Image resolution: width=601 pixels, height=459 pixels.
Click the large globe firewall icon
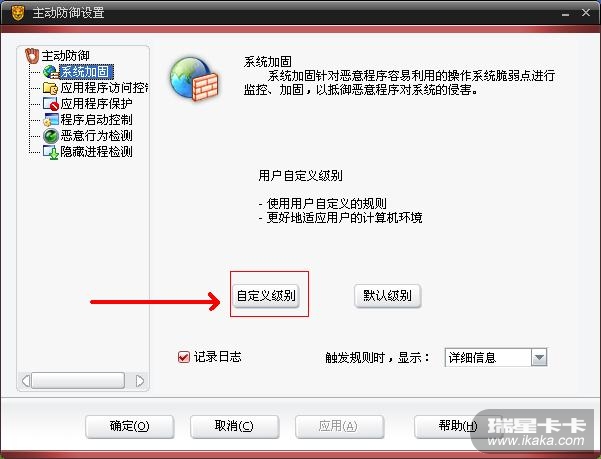point(194,79)
